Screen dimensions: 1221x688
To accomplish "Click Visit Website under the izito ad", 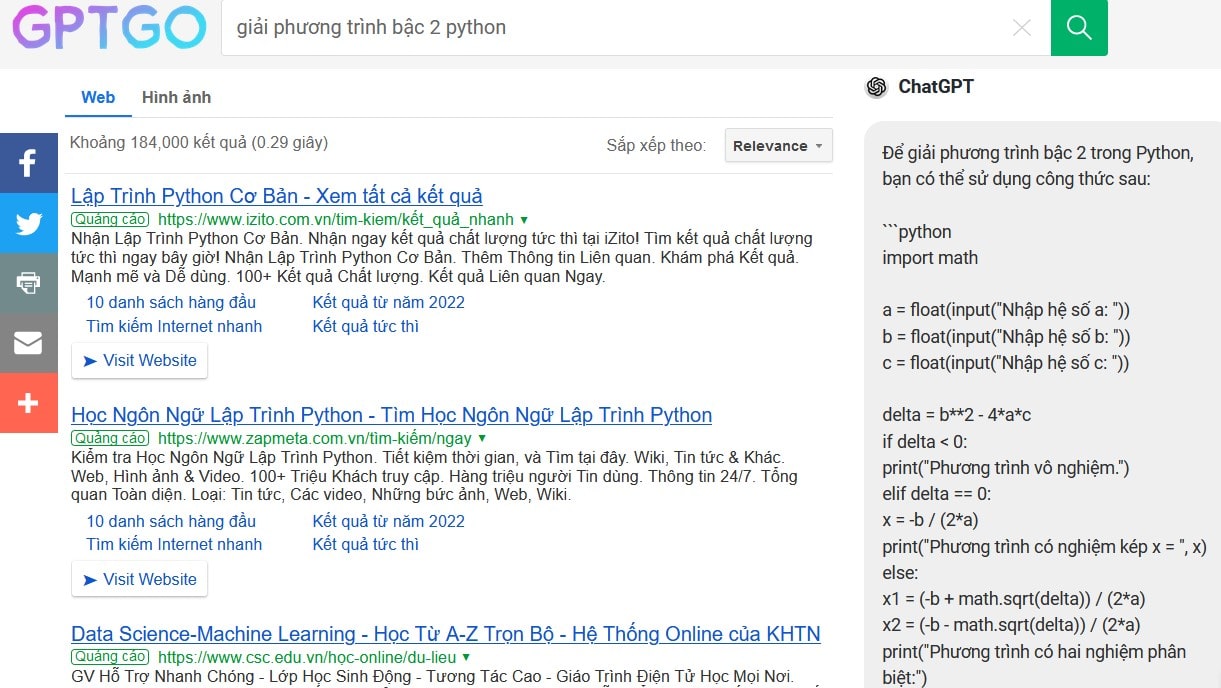I will coord(139,360).
